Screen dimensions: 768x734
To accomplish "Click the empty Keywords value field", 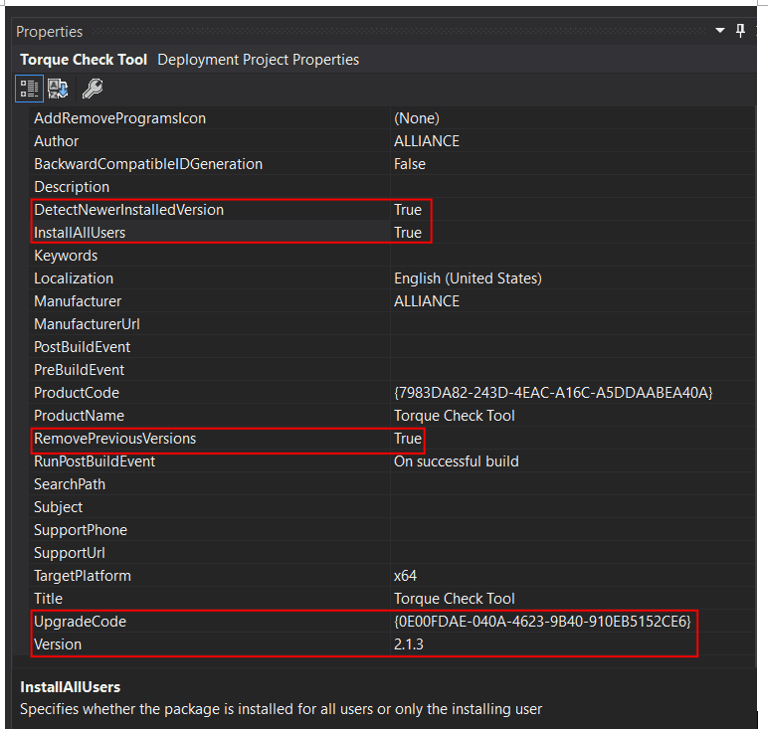I will coord(572,255).
